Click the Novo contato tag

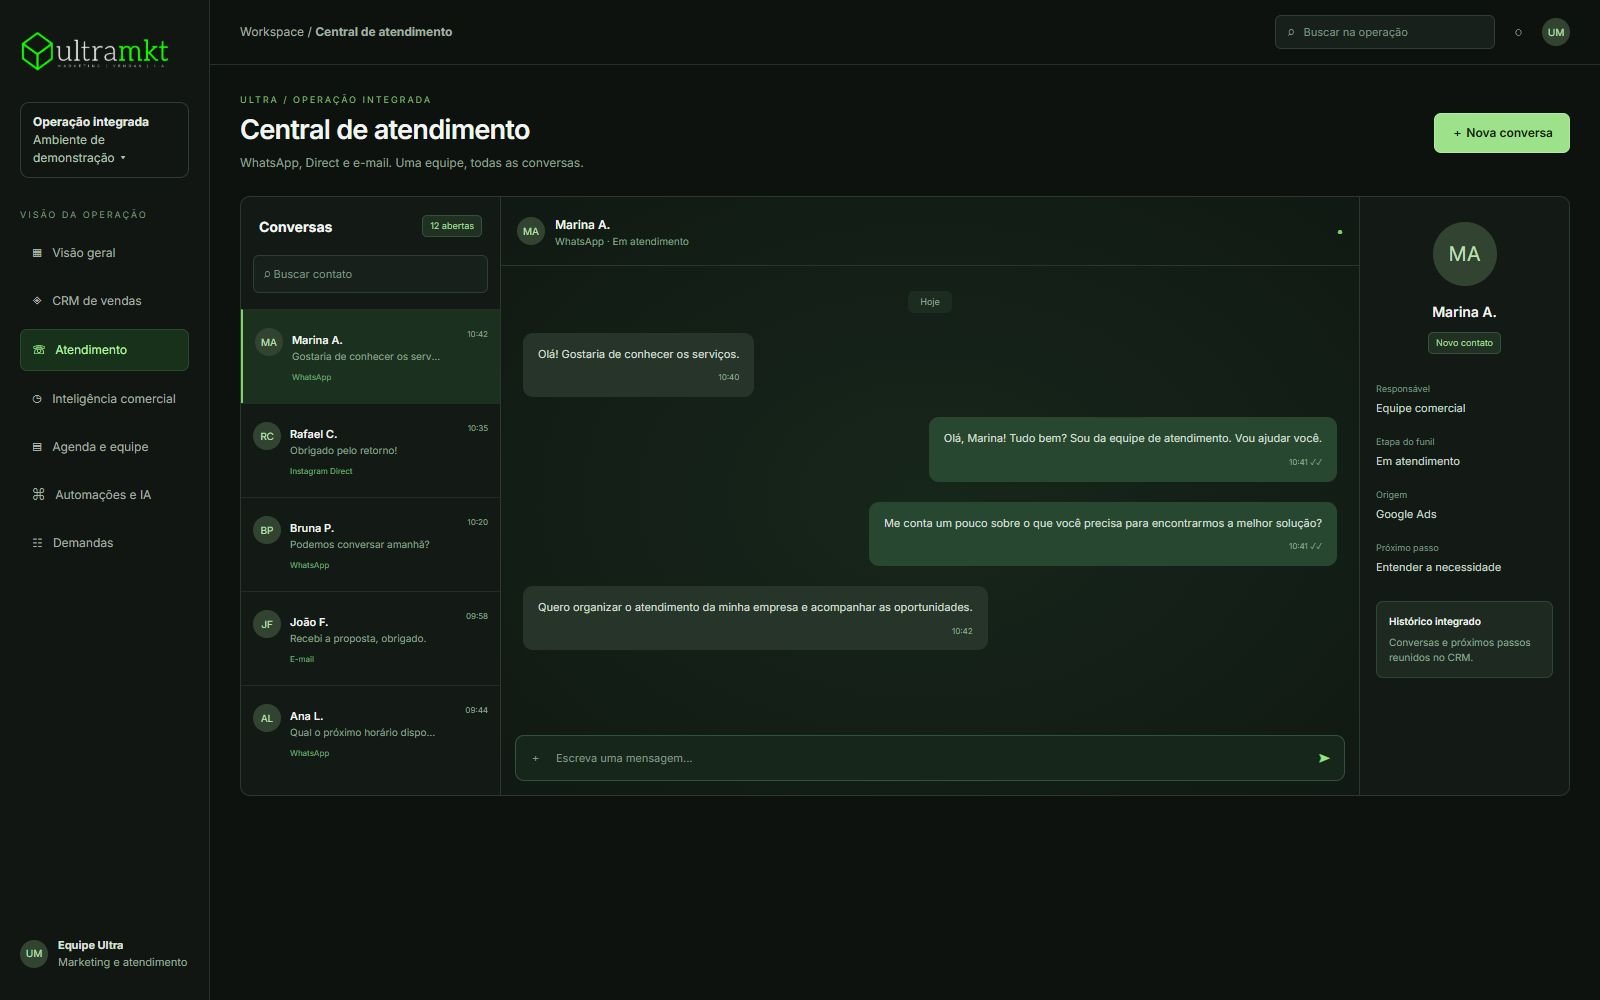(1464, 343)
